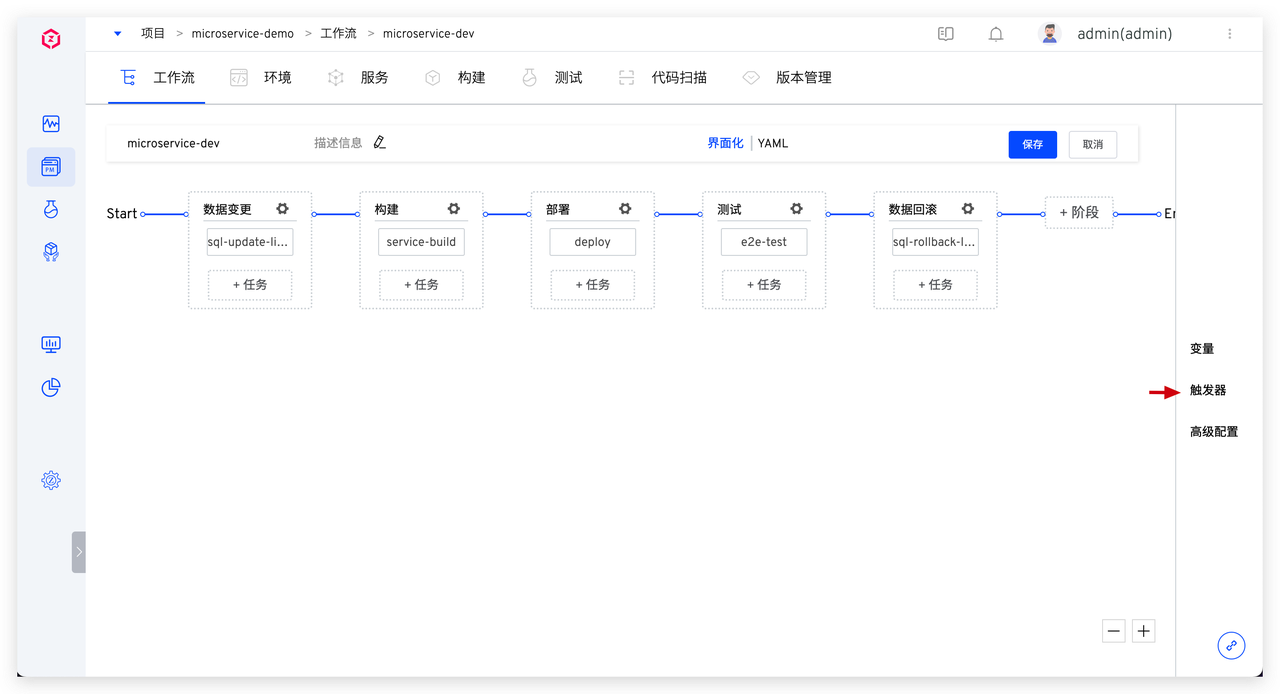This screenshot has height=694, width=1280.
Task: Open settings gear for 构建 stage
Action: (x=454, y=209)
